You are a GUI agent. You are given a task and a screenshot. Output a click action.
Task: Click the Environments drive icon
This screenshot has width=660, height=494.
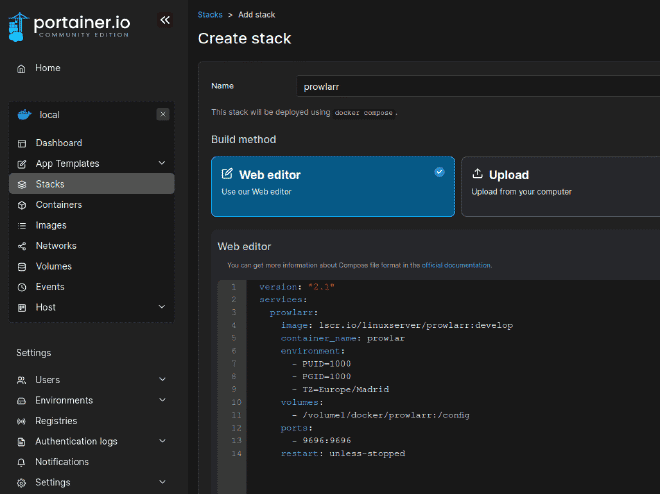click(x=21, y=401)
